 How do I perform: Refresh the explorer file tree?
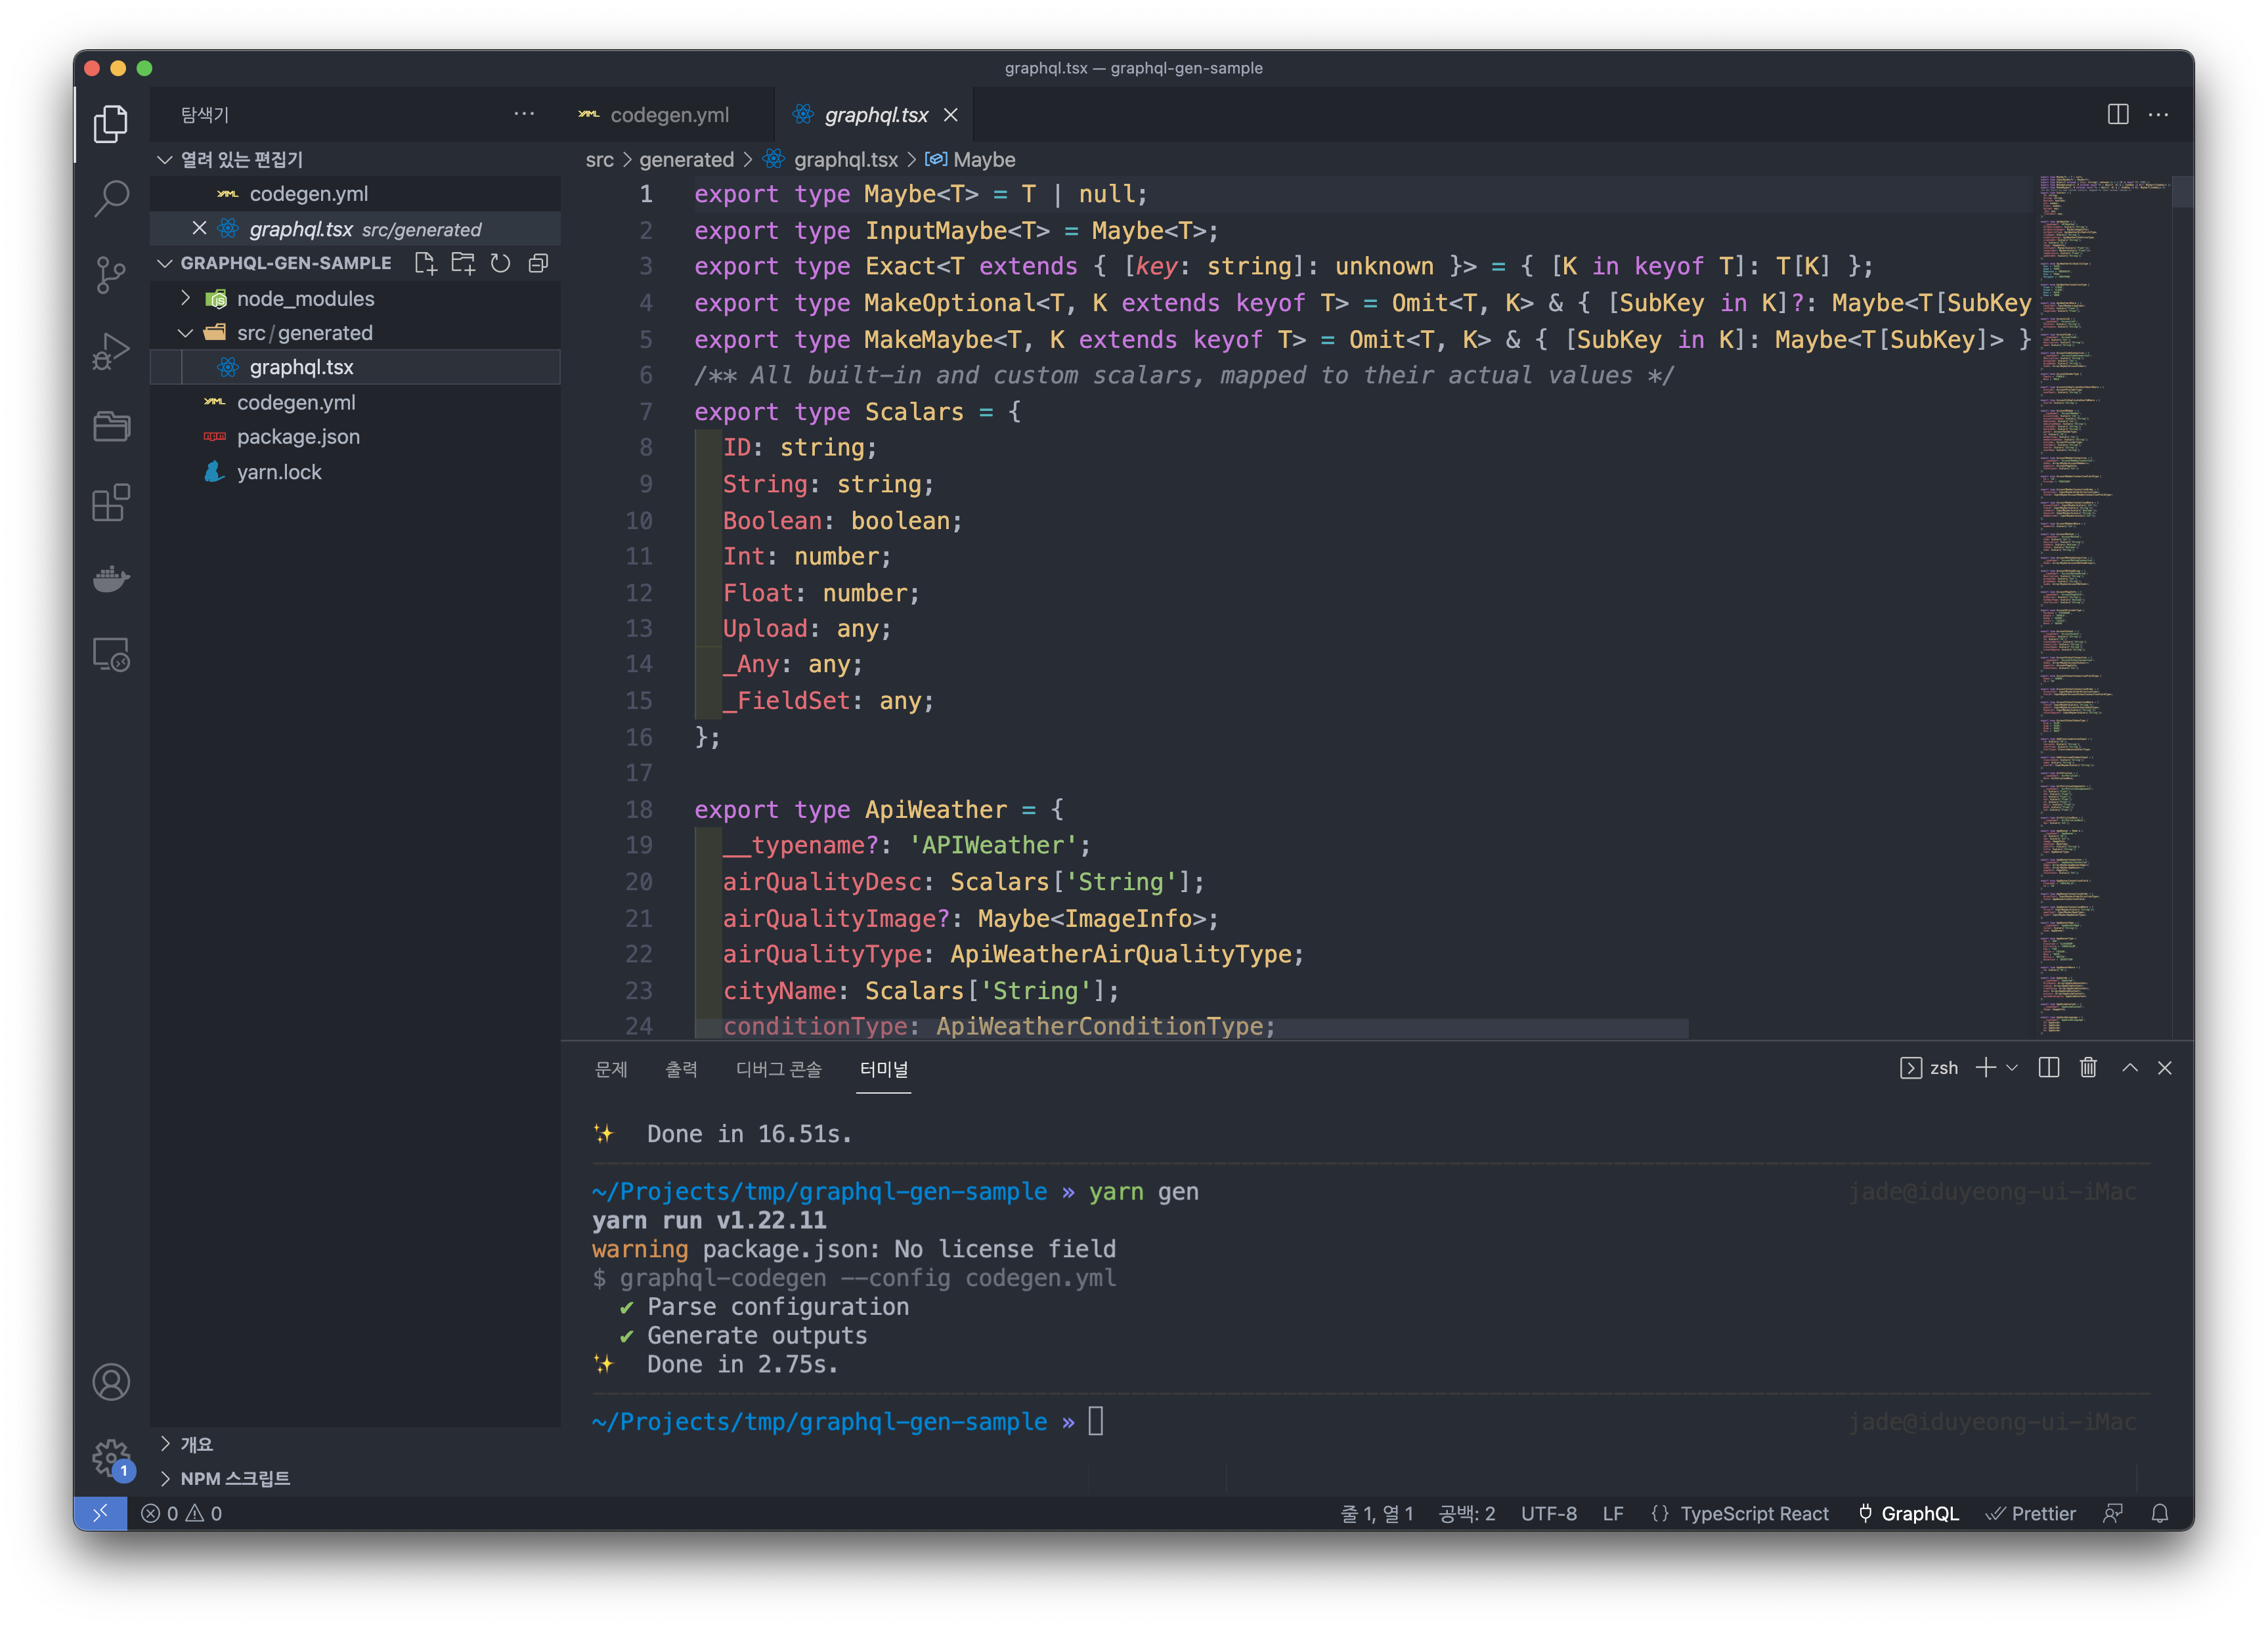pos(501,263)
